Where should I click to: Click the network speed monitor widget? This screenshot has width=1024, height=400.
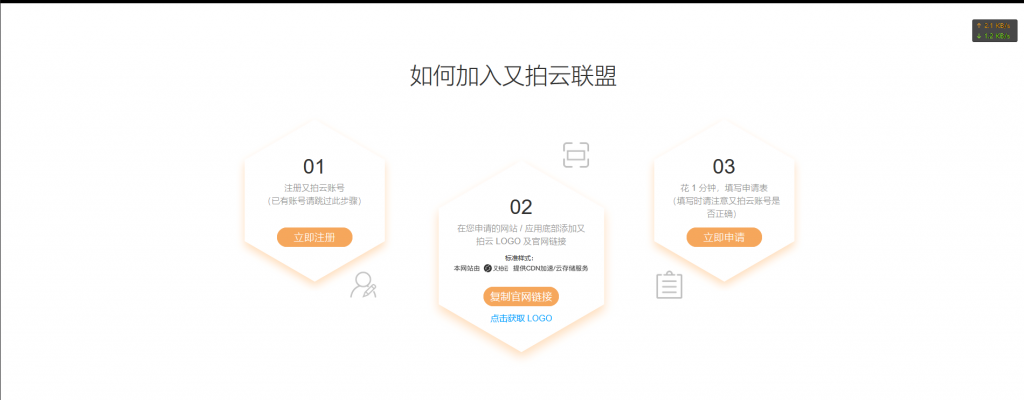point(994,30)
